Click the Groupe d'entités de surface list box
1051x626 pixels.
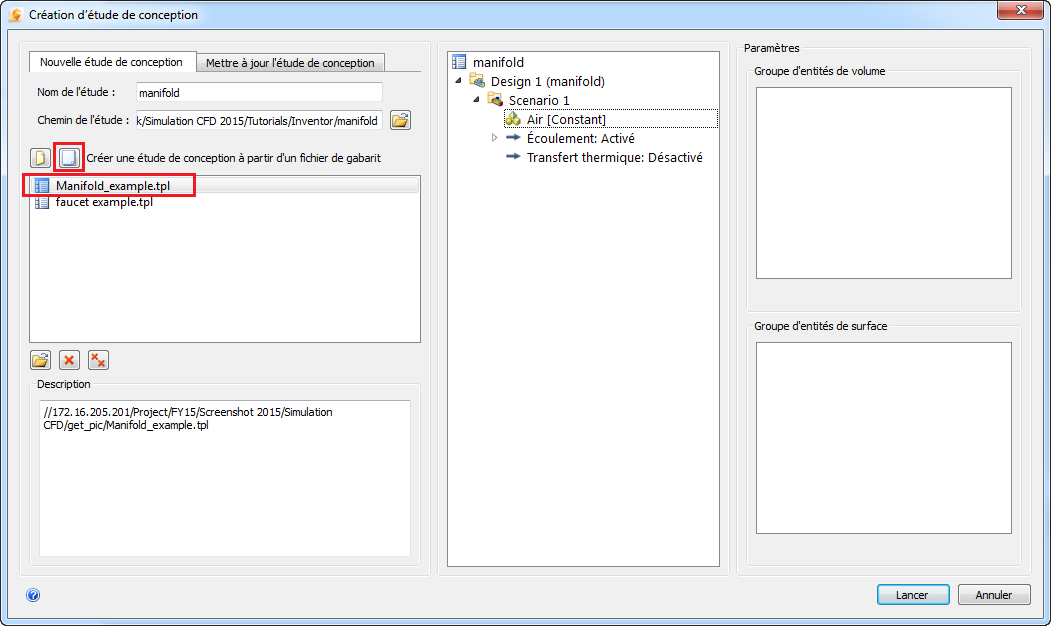pos(883,438)
